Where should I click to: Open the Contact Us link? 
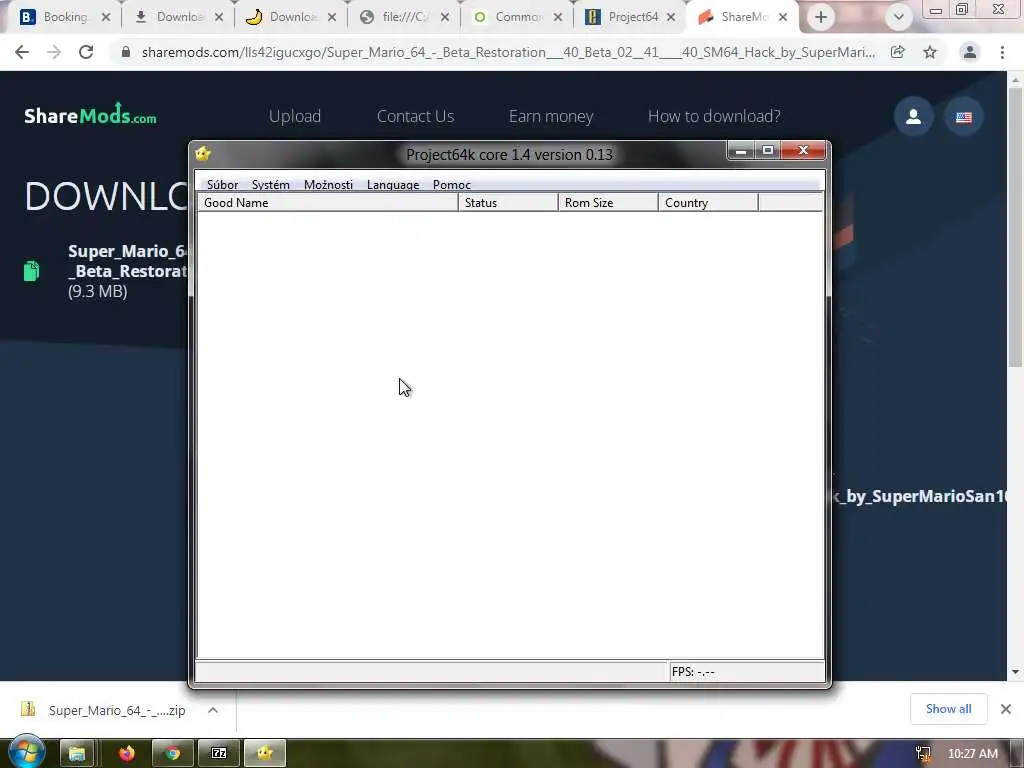point(415,116)
